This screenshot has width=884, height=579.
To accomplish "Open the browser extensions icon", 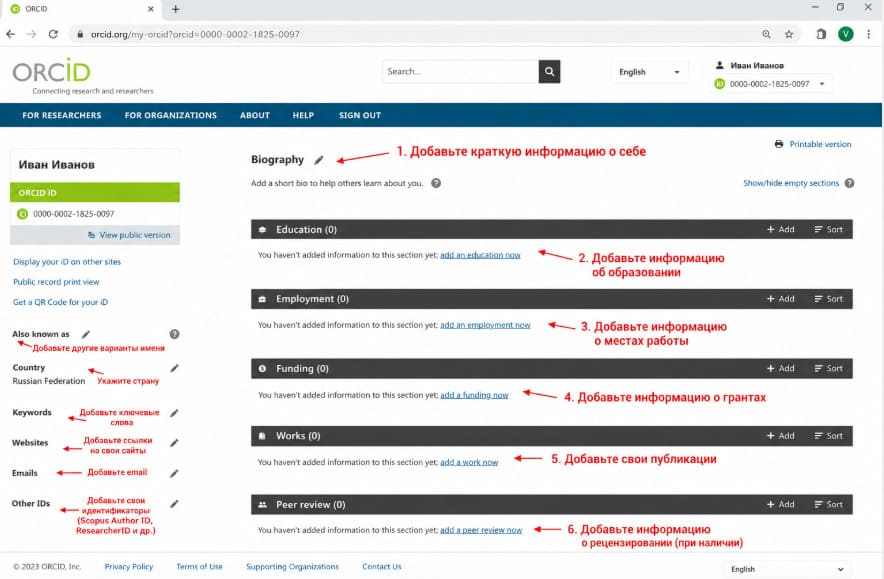I will click(x=821, y=34).
